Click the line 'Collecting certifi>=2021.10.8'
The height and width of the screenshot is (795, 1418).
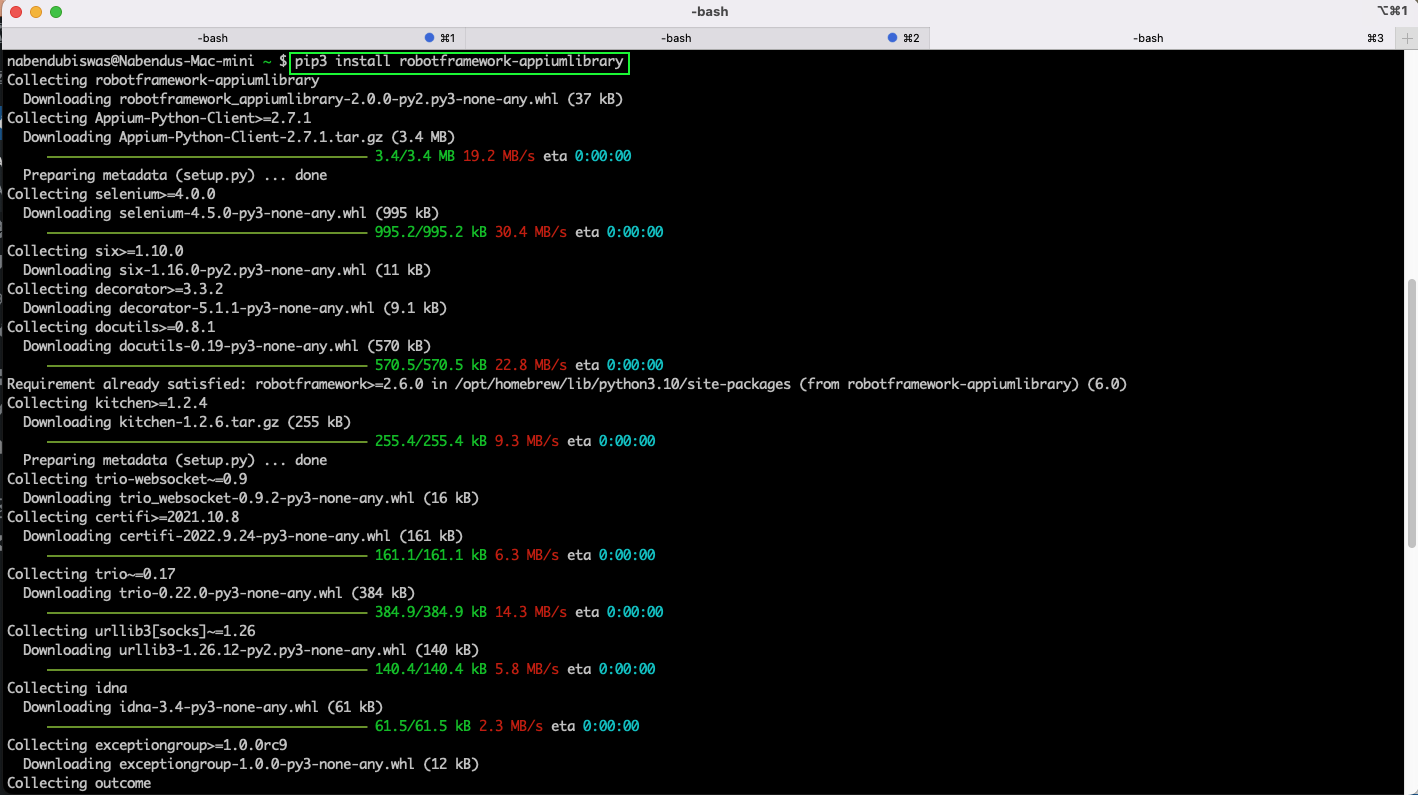tap(123, 517)
